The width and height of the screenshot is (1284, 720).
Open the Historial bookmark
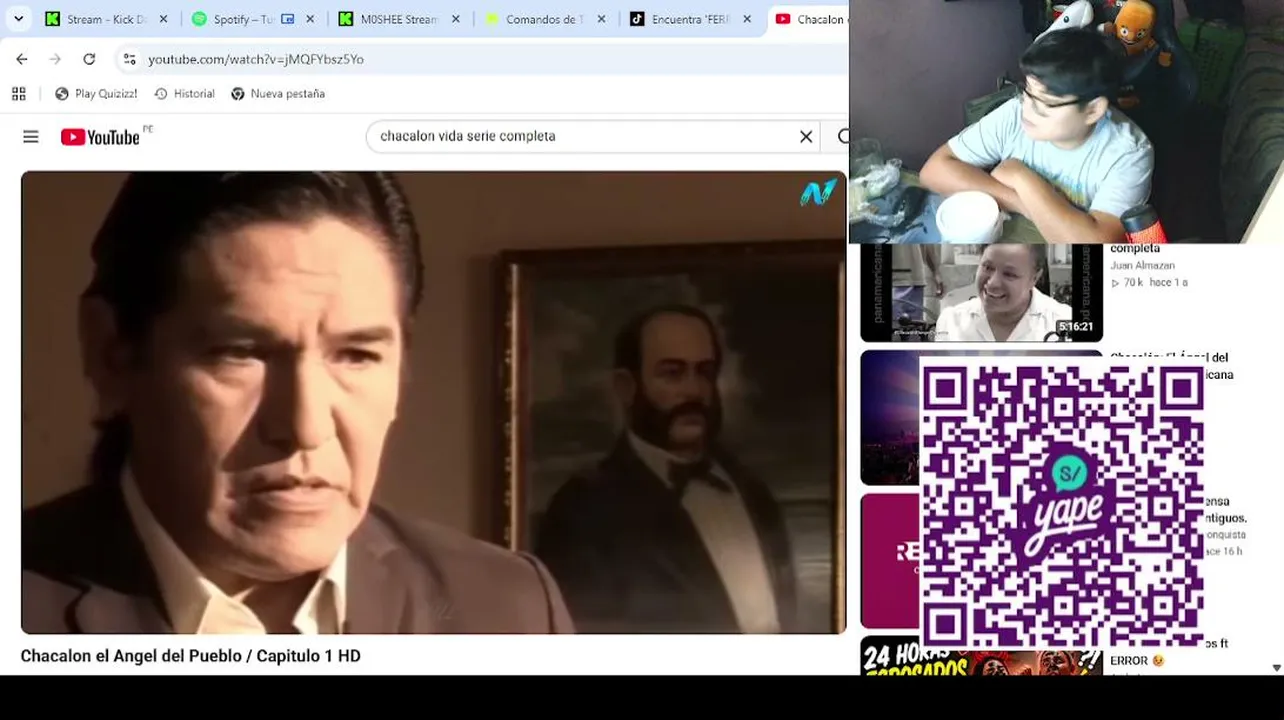(184, 94)
